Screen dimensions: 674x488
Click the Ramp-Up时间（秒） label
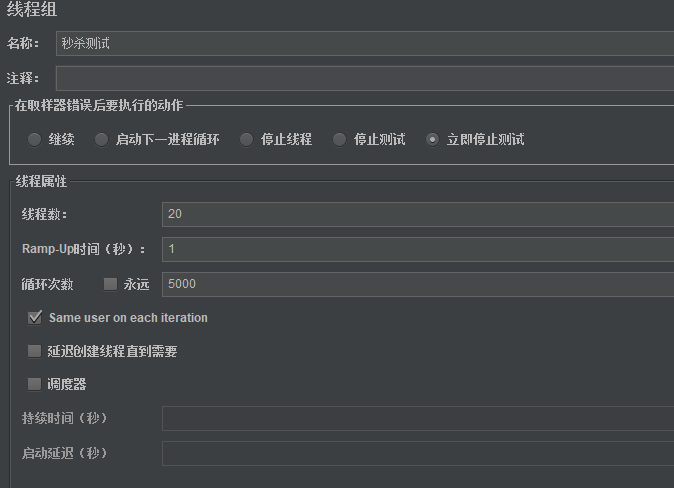point(83,249)
